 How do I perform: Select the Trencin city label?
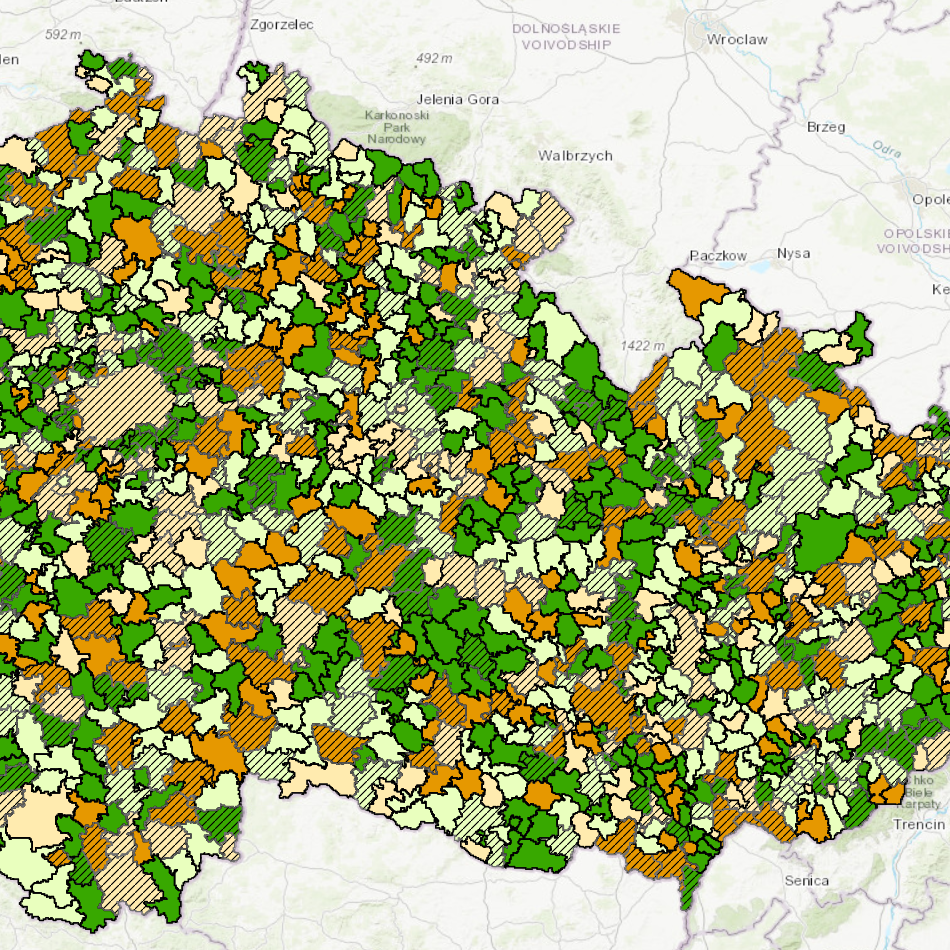(918, 825)
